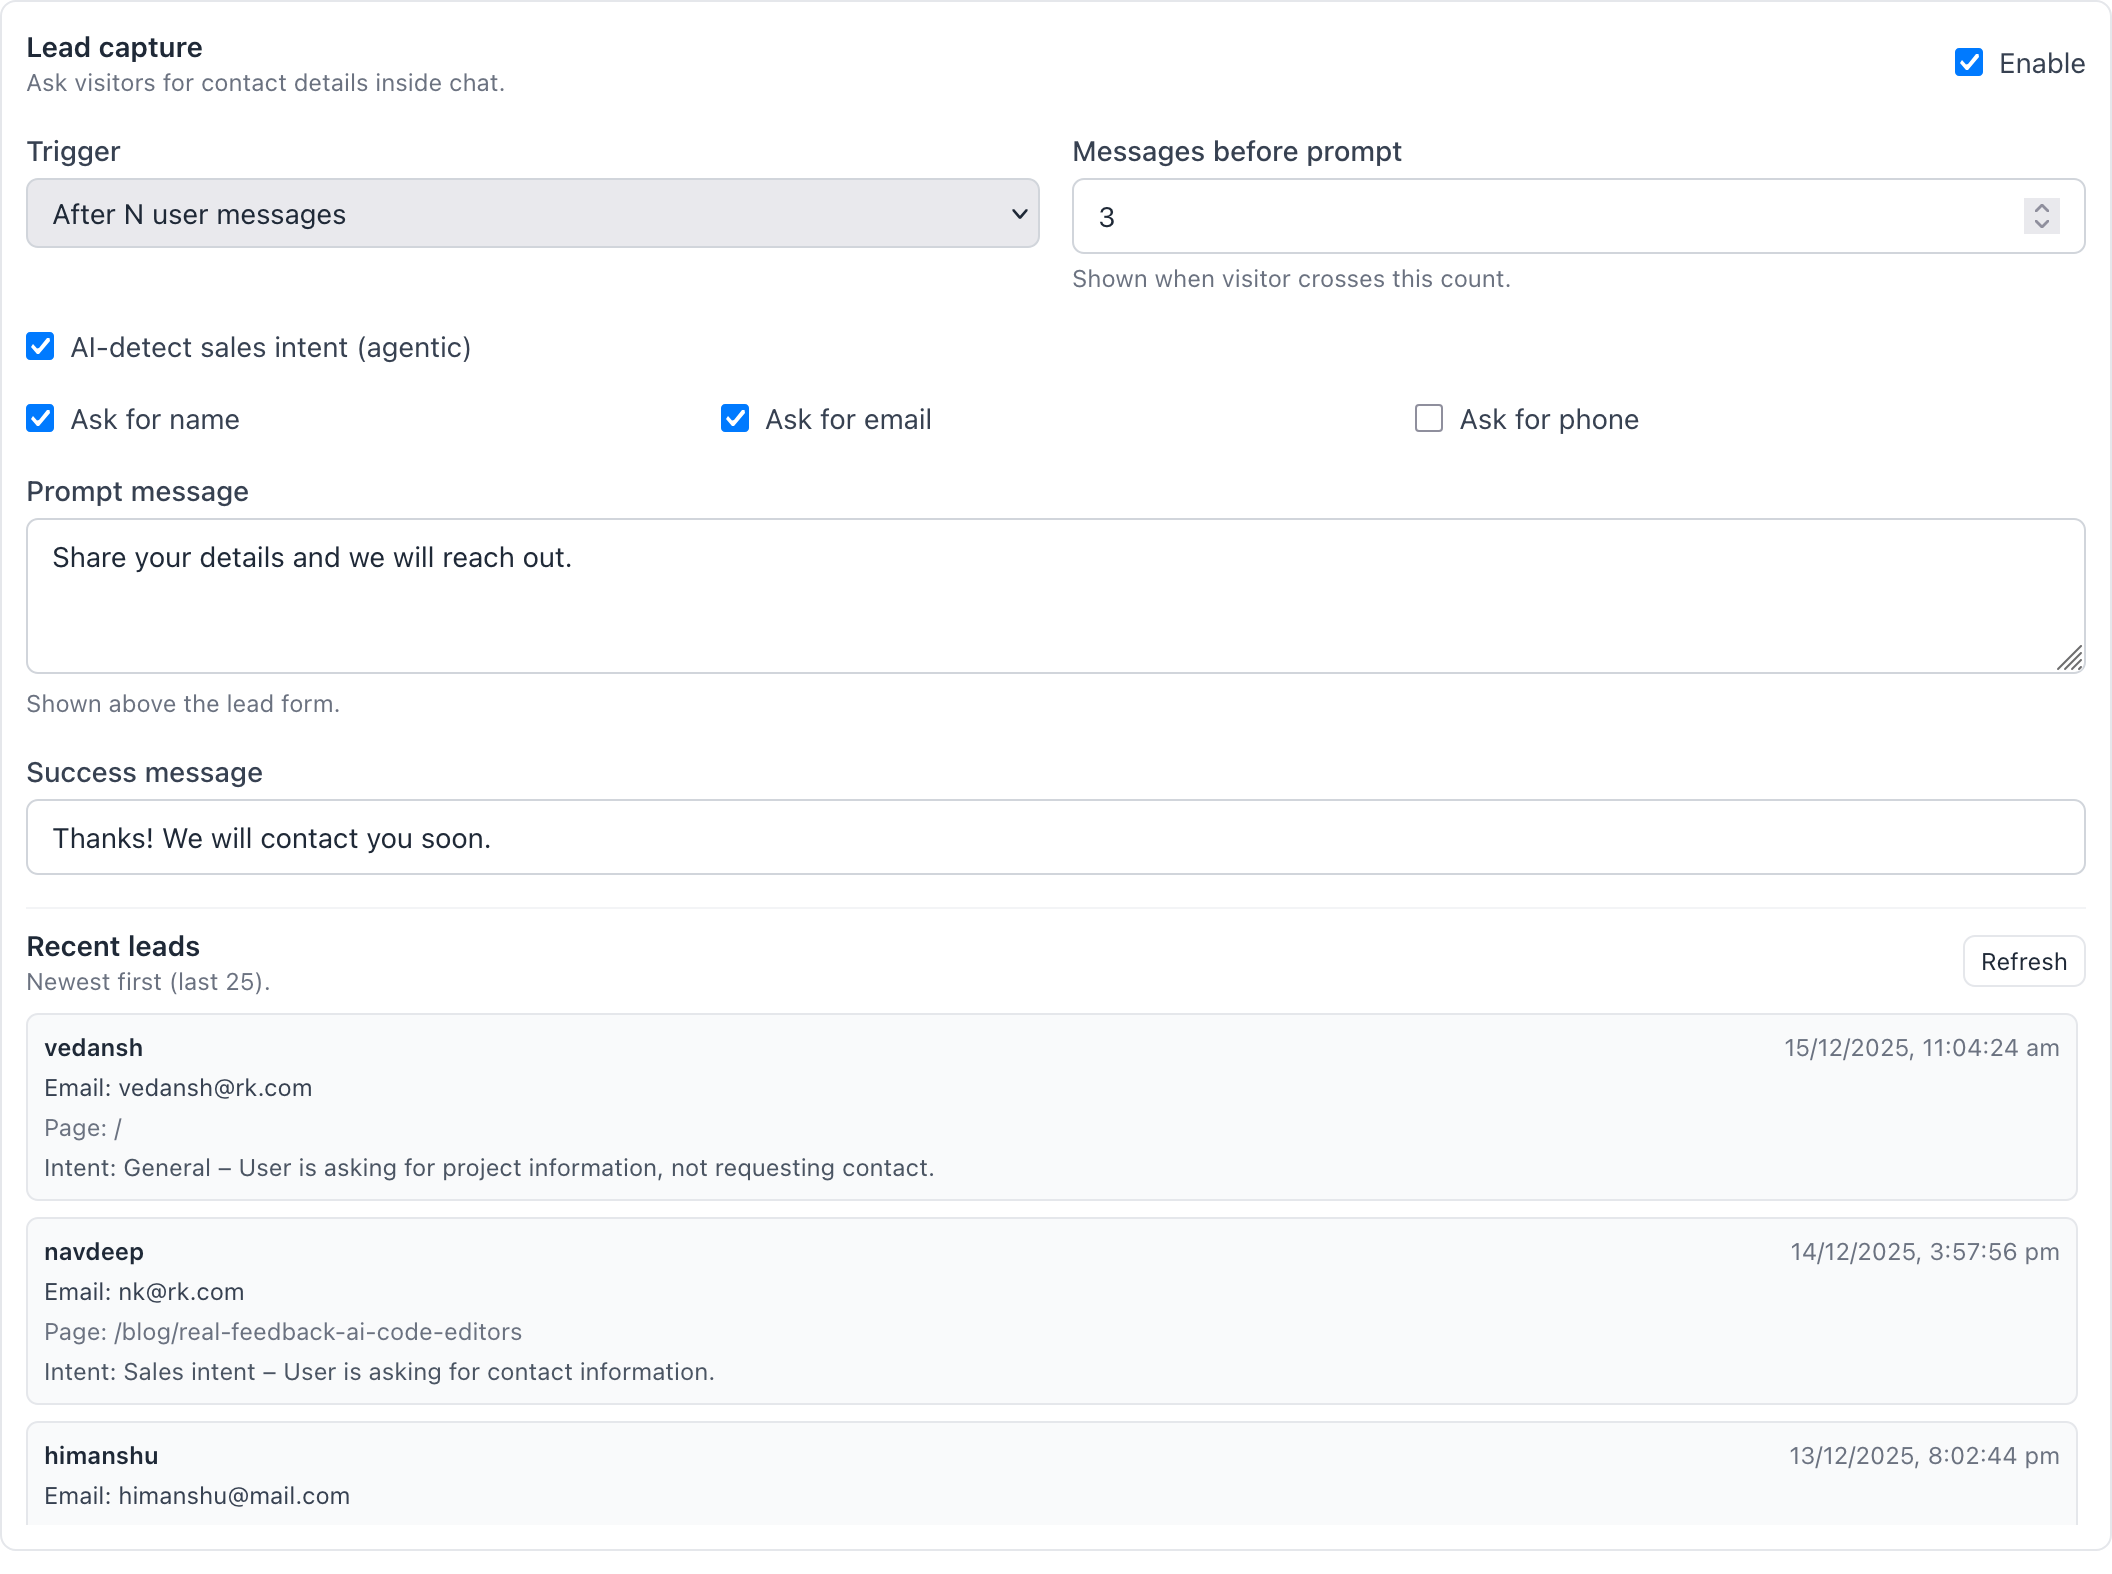Click the vedansh@rk.com email text
The image size is (2112, 1574).
[x=215, y=1088]
